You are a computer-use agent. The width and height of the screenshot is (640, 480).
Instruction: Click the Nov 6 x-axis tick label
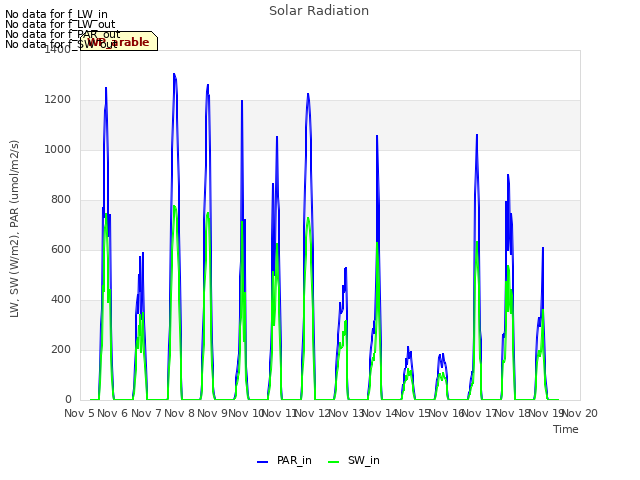113,413
